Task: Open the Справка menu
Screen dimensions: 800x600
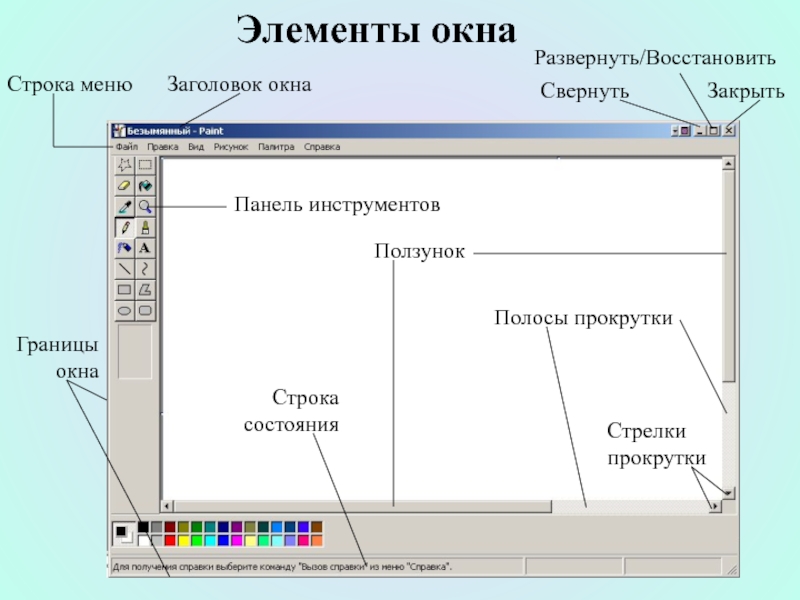Action: [x=322, y=147]
